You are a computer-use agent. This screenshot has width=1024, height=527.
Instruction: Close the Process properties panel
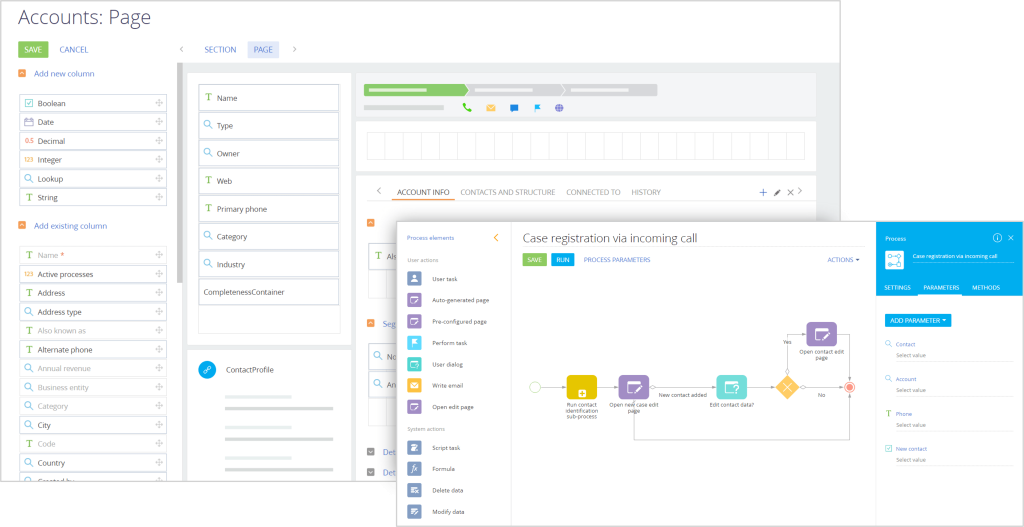[1011, 238]
